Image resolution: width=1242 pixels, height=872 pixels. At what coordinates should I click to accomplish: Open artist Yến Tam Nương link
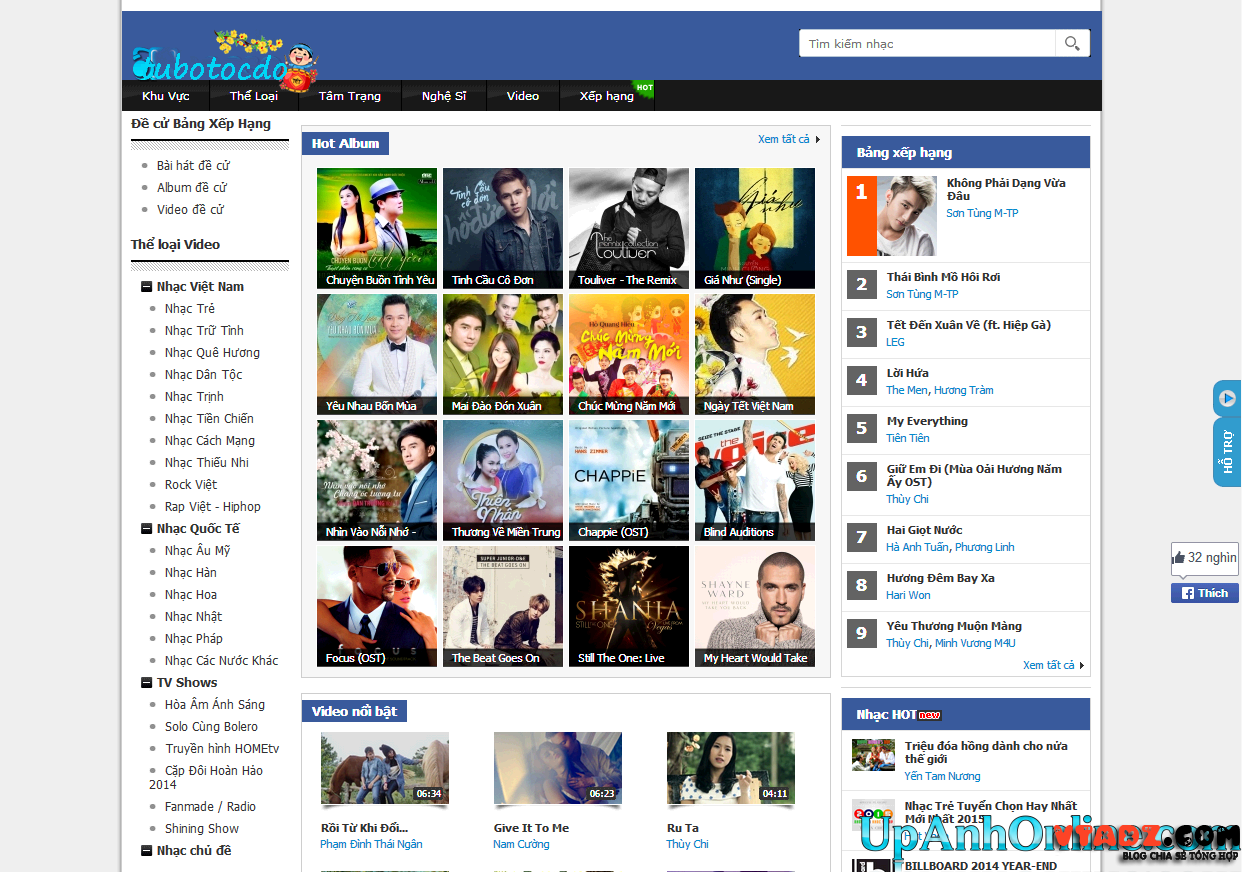pyautogui.click(x=942, y=776)
